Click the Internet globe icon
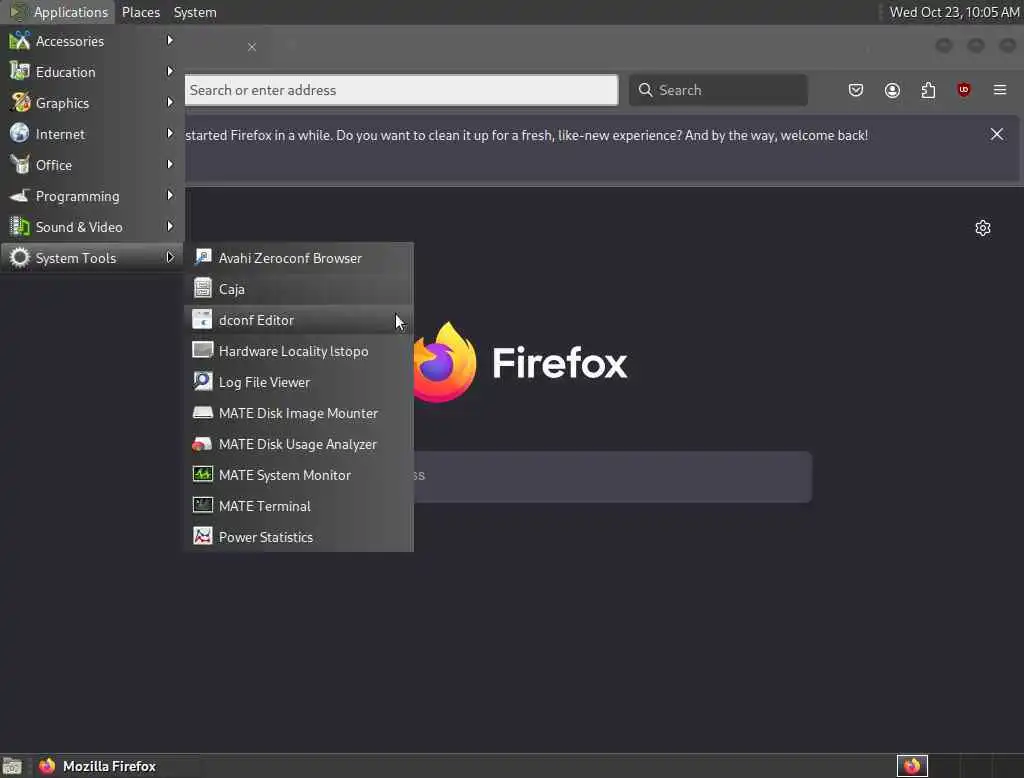Image resolution: width=1024 pixels, height=778 pixels. pos(20,133)
